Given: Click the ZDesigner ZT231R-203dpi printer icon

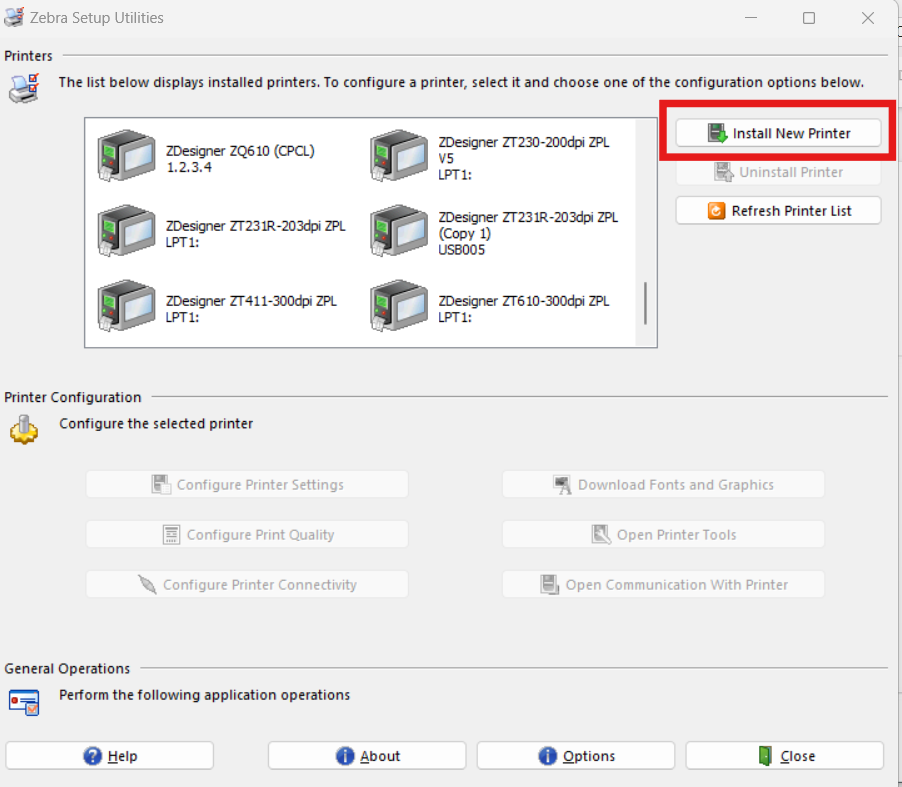Looking at the screenshot, I should (x=125, y=230).
